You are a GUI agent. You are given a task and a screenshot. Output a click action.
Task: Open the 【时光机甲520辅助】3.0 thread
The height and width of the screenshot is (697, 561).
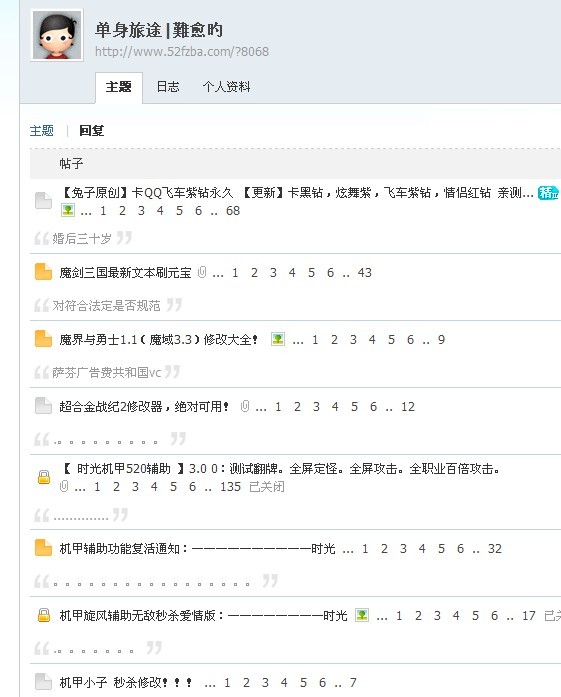tap(282, 469)
